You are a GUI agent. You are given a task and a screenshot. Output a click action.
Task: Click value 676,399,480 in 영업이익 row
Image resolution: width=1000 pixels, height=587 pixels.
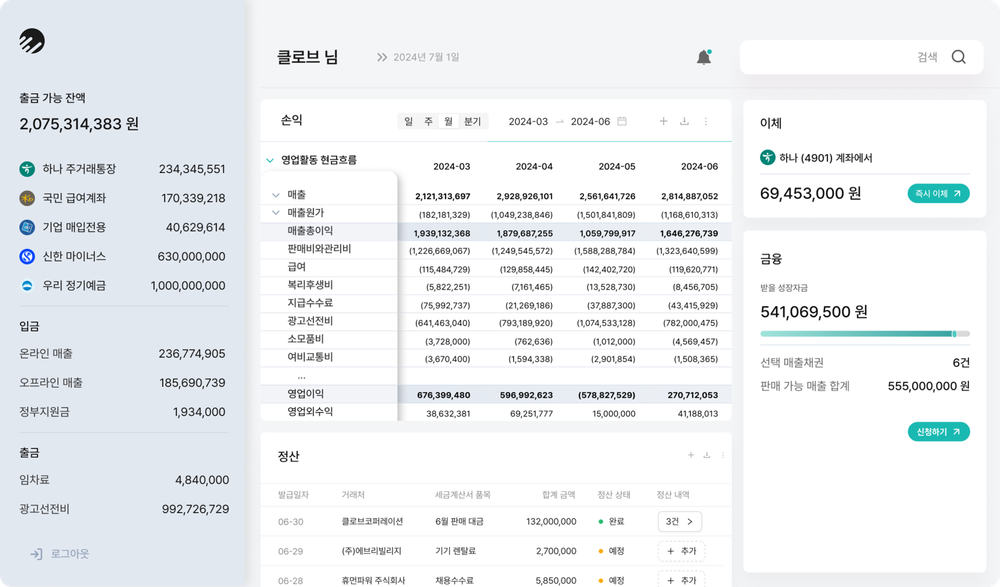click(443, 395)
